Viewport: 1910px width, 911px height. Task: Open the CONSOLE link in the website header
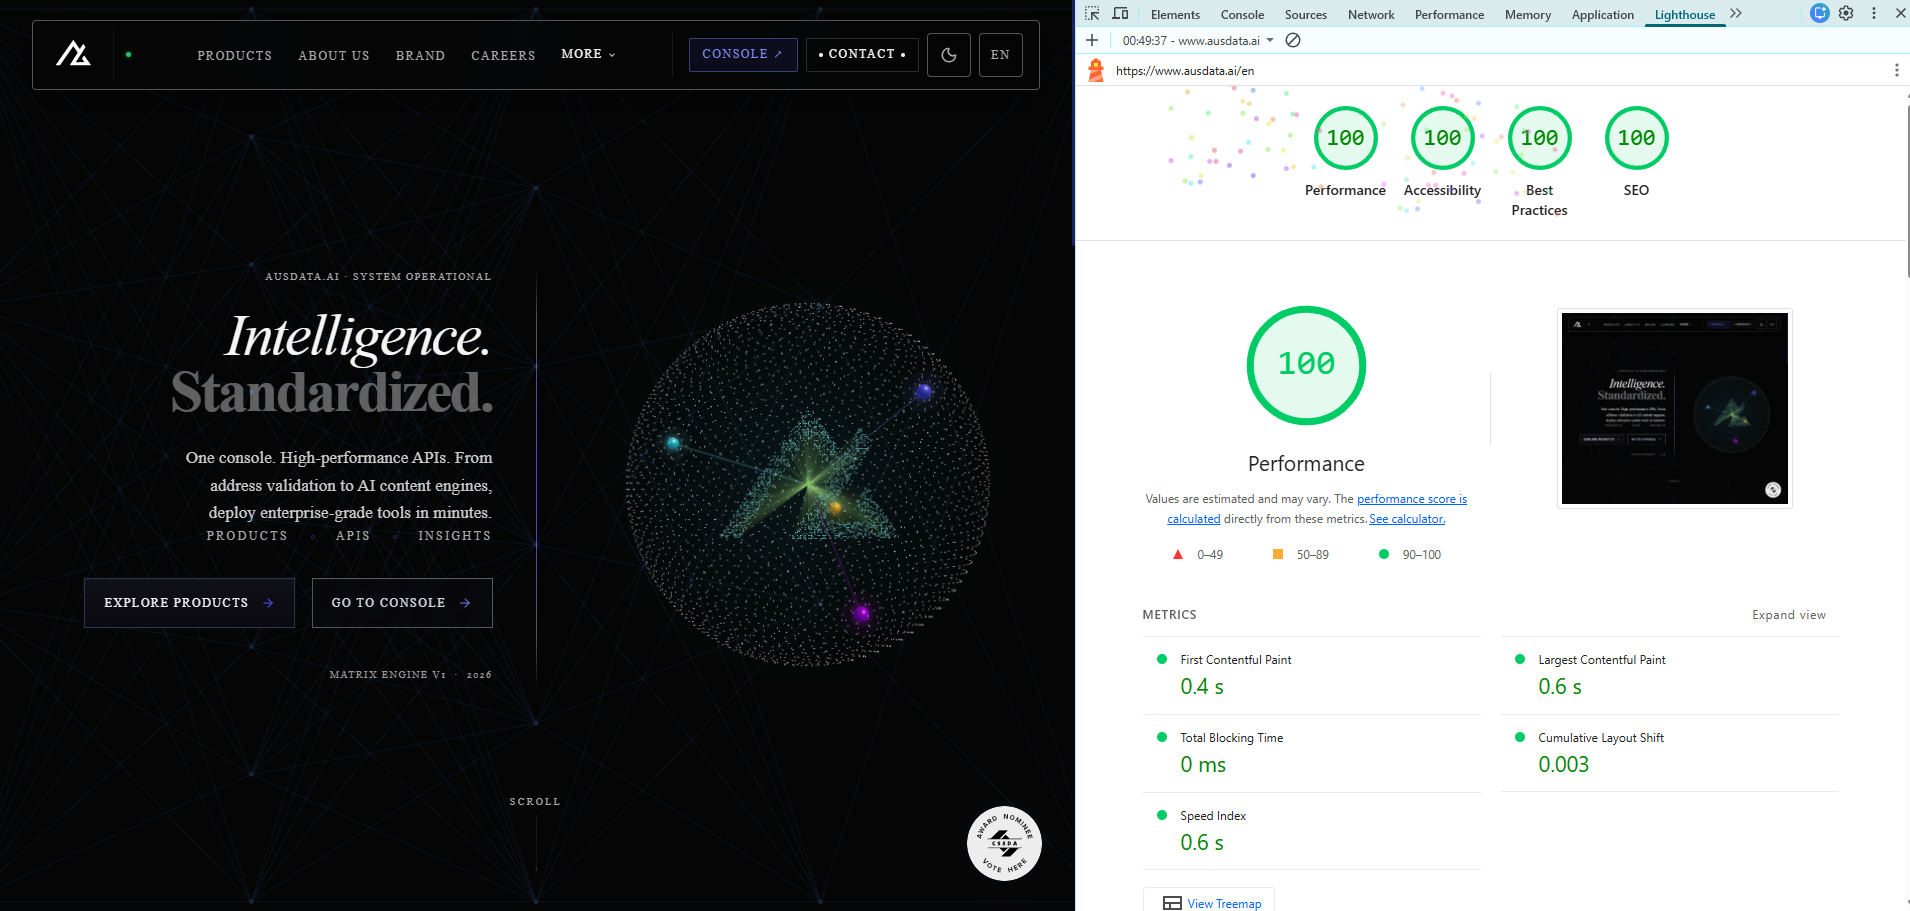743,55
